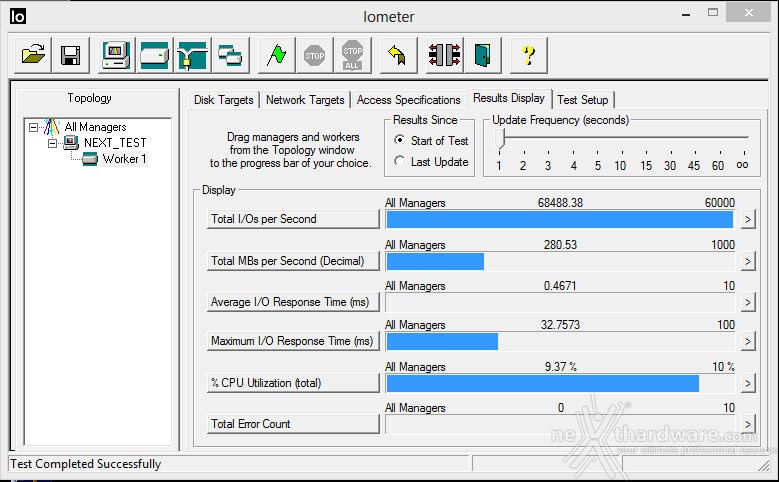Viewport: 779px width, 482px height.
Task: Open the Test Setup tab
Action: pyautogui.click(x=583, y=100)
